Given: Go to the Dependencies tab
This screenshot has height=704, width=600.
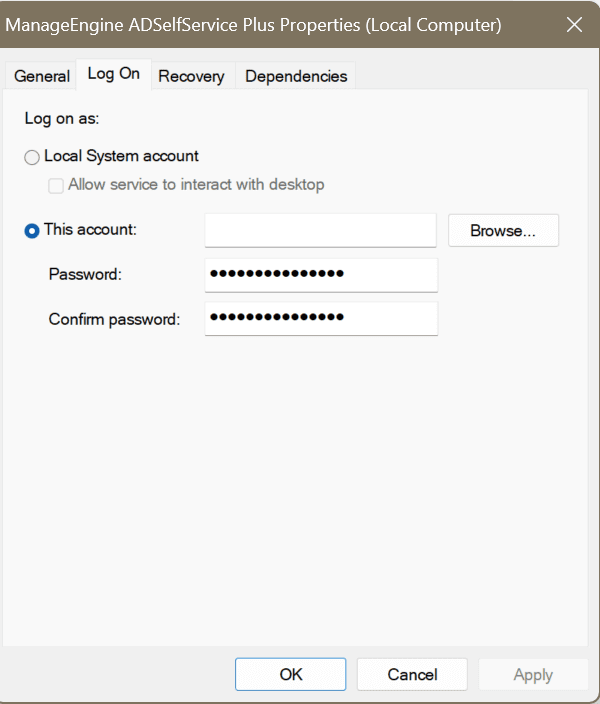Looking at the screenshot, I should point(296,76).
